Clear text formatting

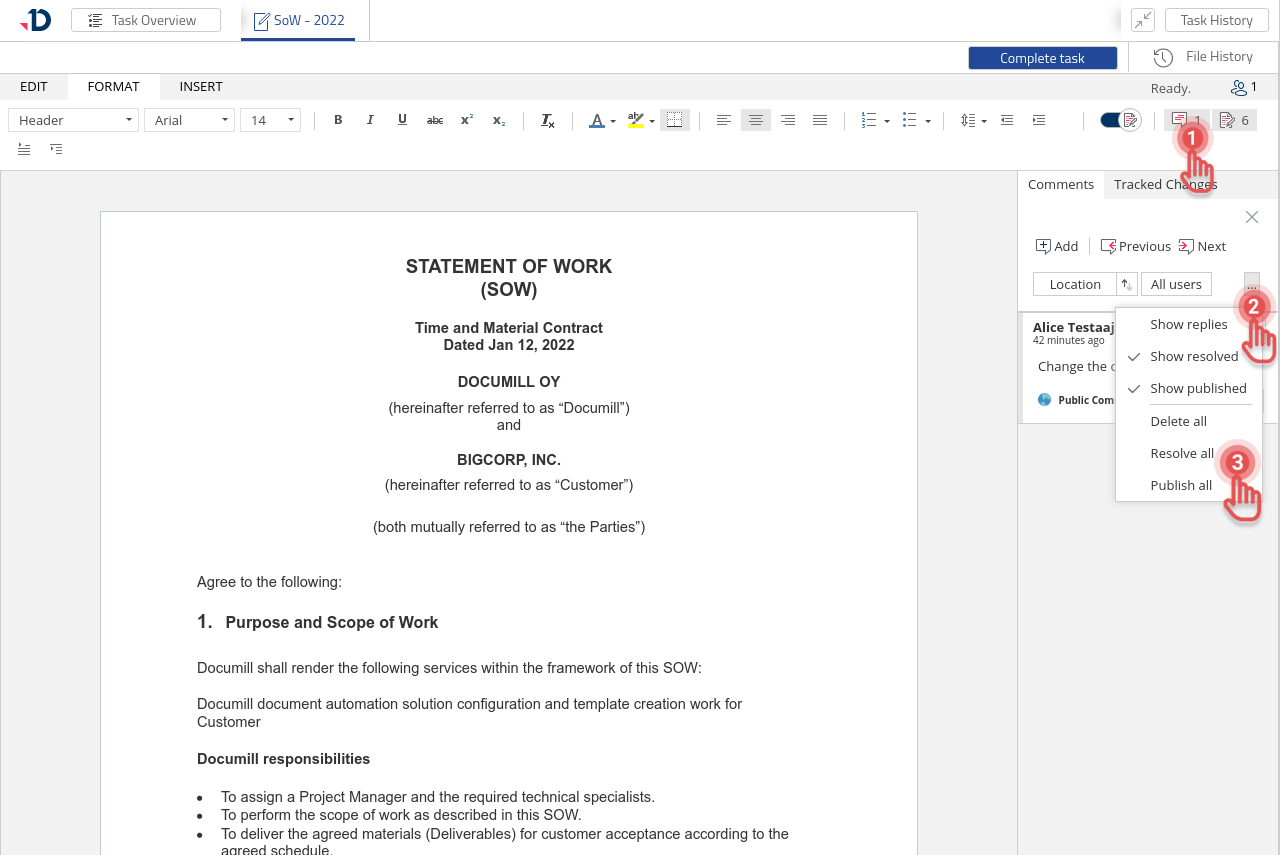click(x=548, y=120)
